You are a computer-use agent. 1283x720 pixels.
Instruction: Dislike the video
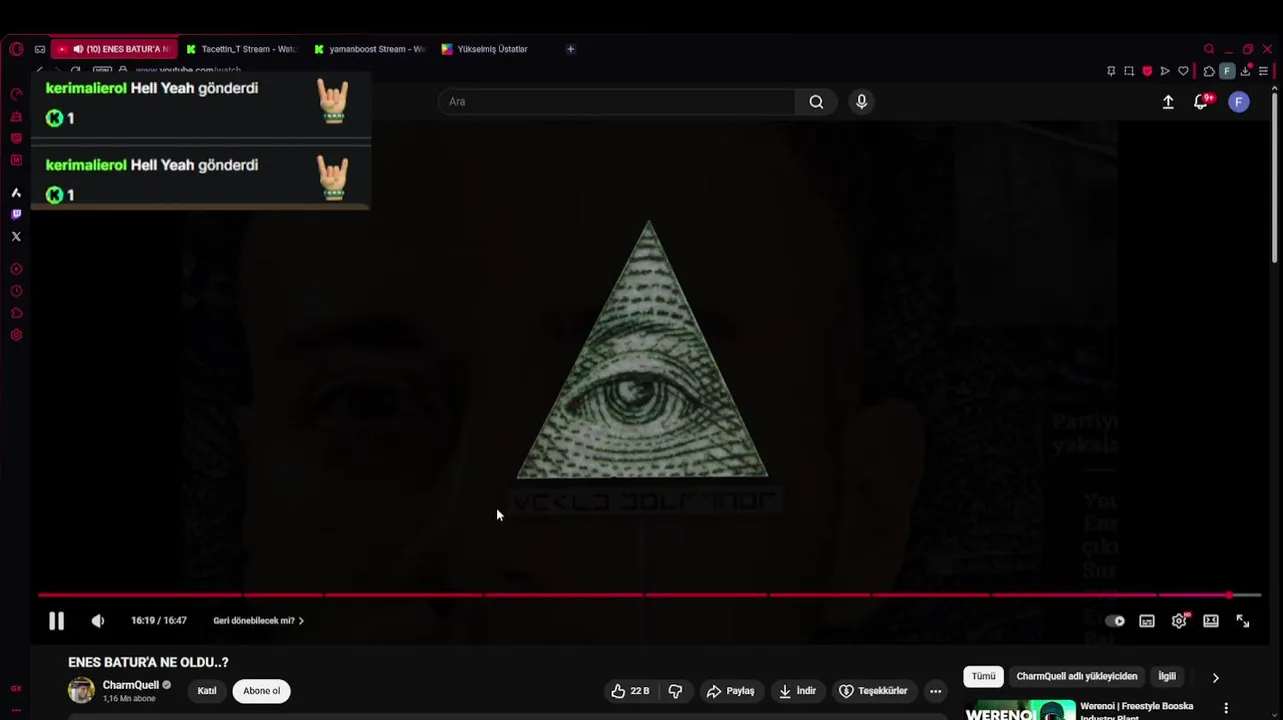pos(675,691)
